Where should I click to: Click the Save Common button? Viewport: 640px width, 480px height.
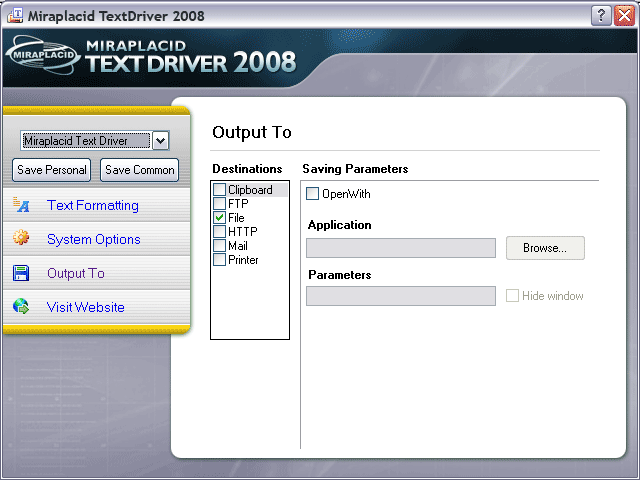coord(140,170)
